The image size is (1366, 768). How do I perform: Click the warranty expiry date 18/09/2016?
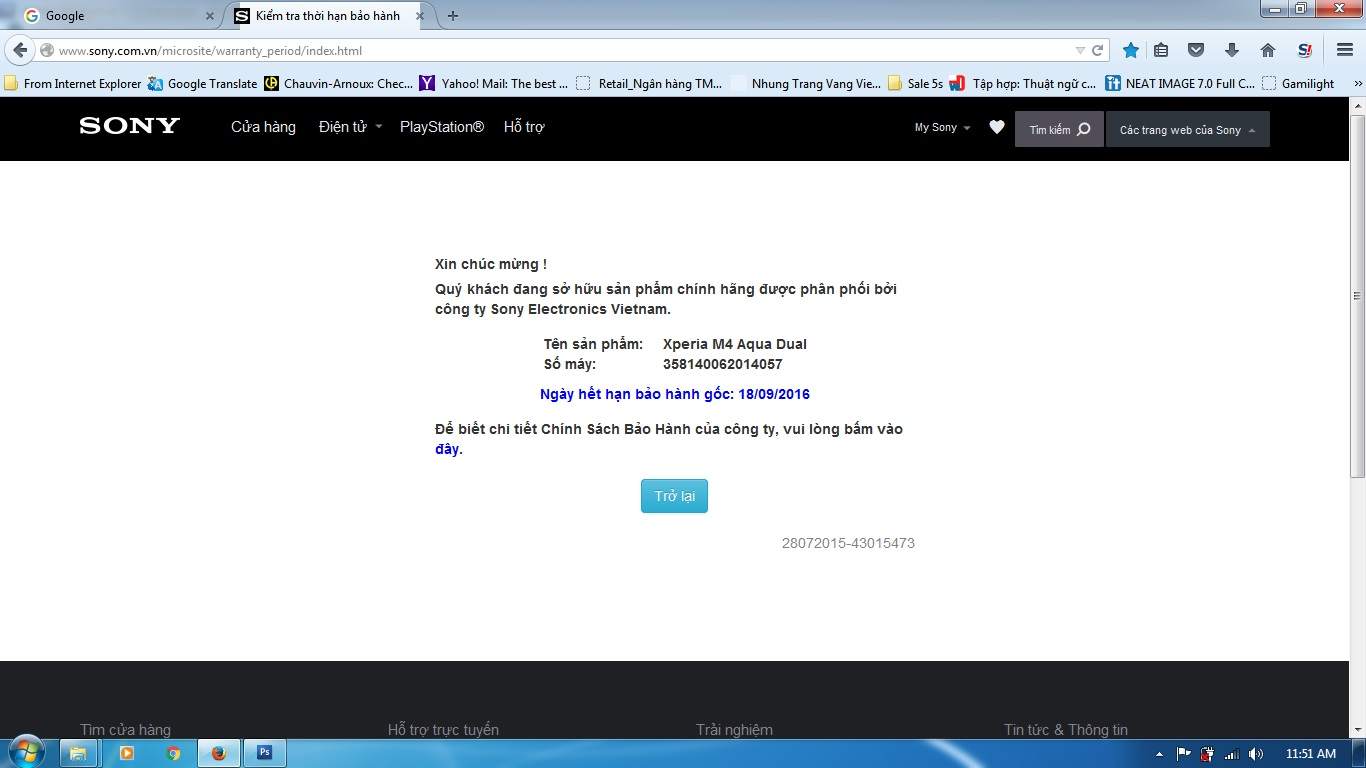point(774,394)
